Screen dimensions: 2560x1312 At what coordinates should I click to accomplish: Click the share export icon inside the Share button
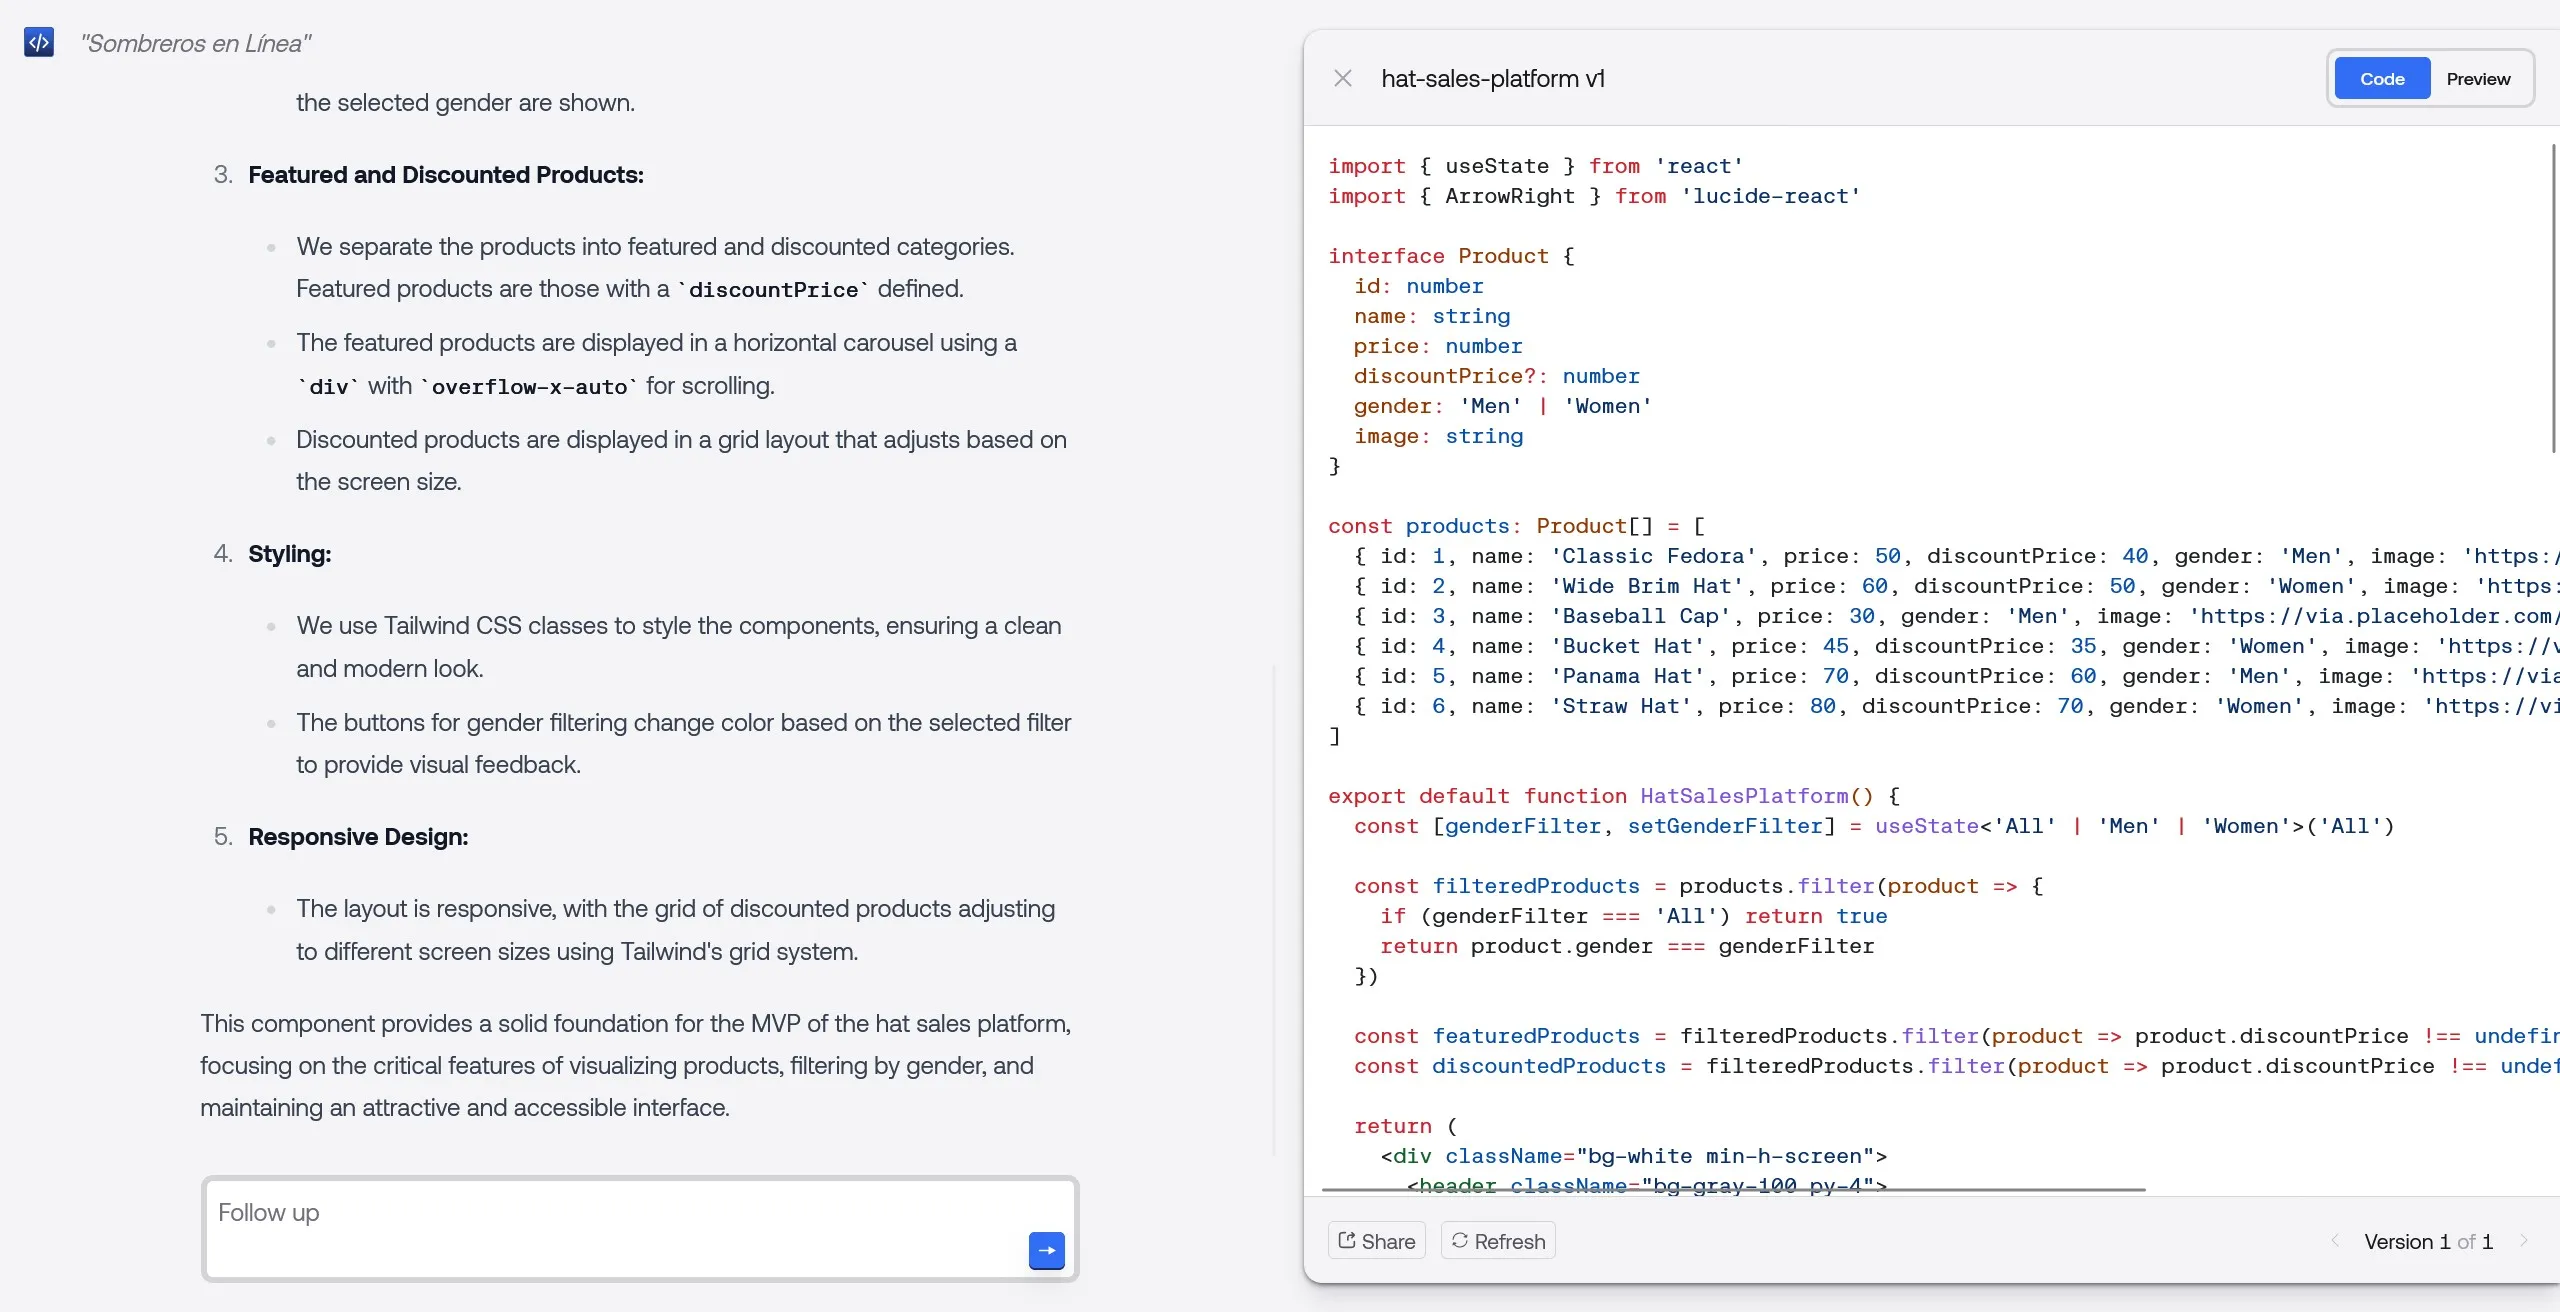[x=1344, y=1240]
